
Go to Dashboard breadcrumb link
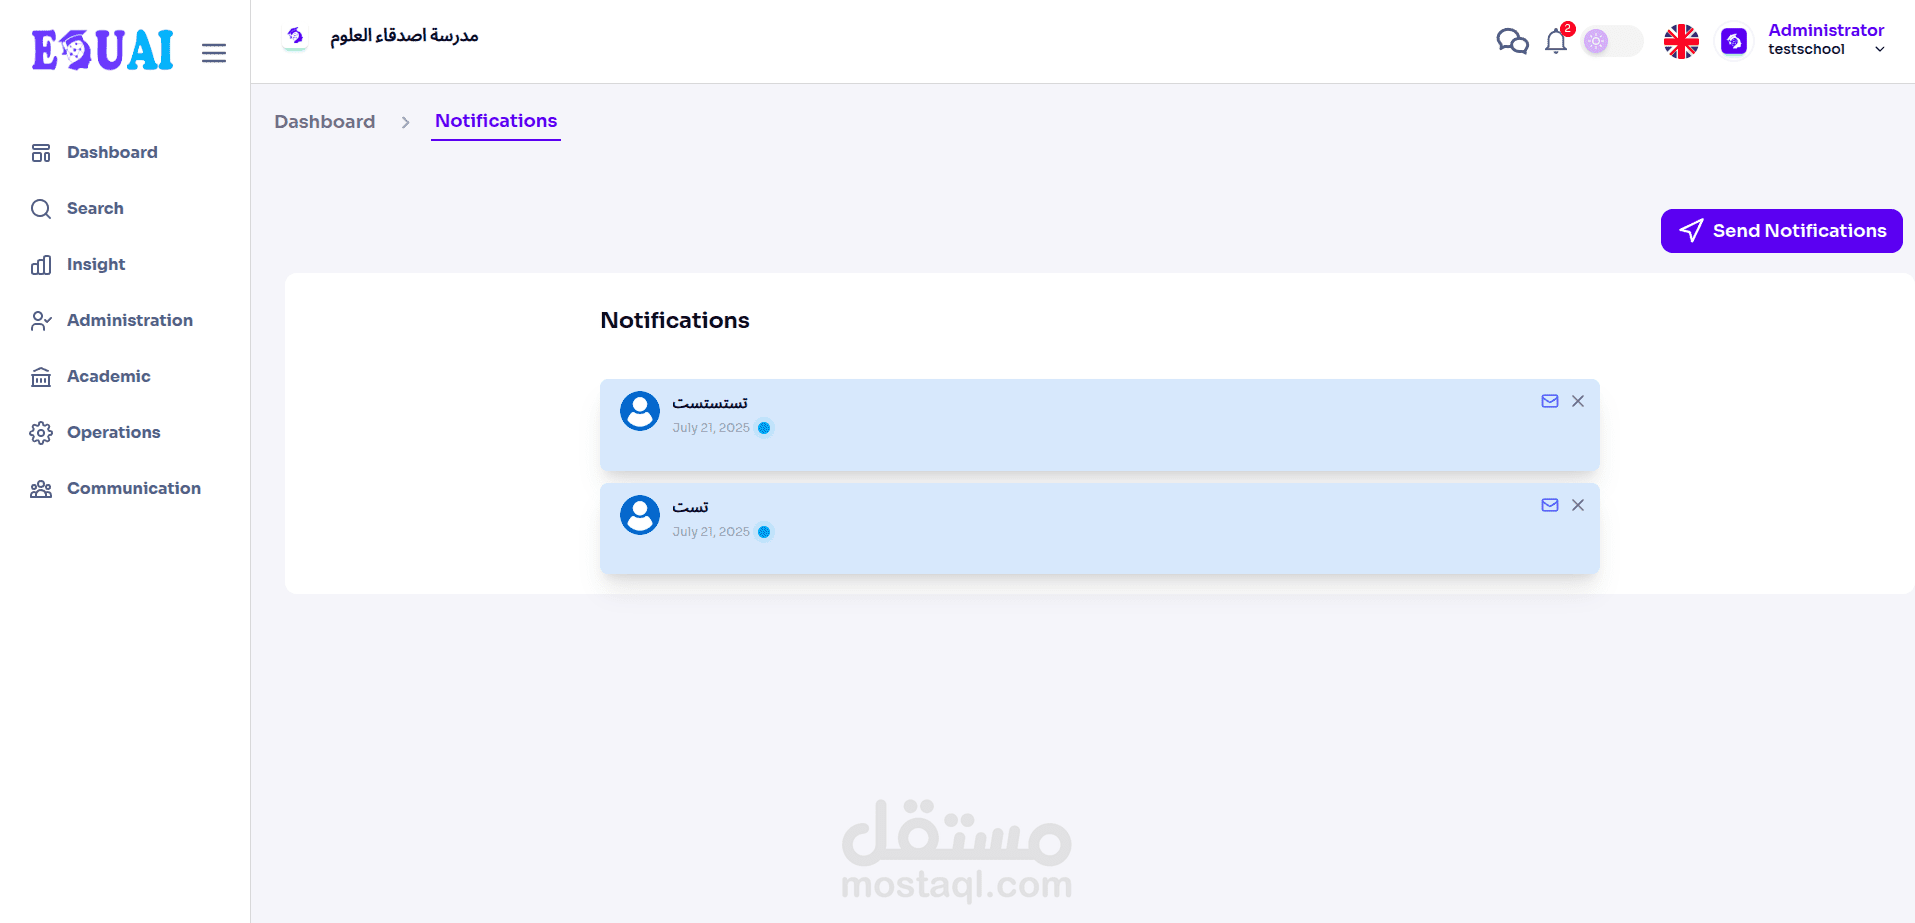[325, 122]
